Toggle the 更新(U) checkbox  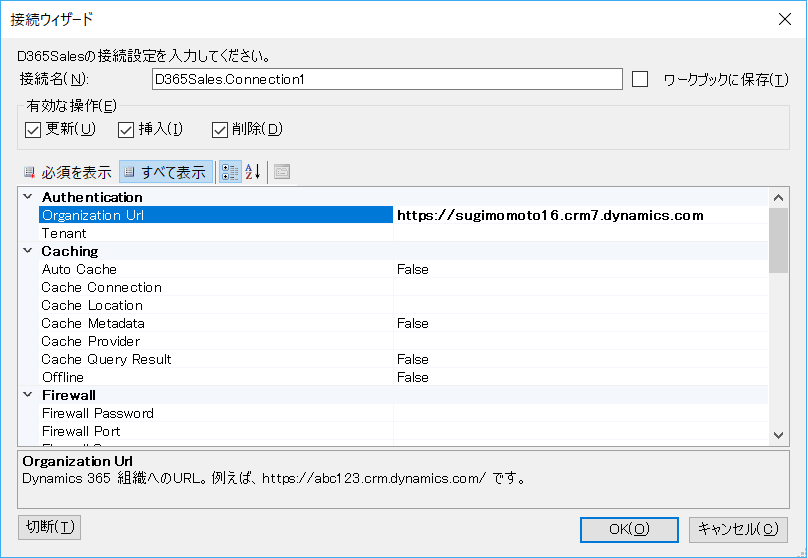point(33,130)
